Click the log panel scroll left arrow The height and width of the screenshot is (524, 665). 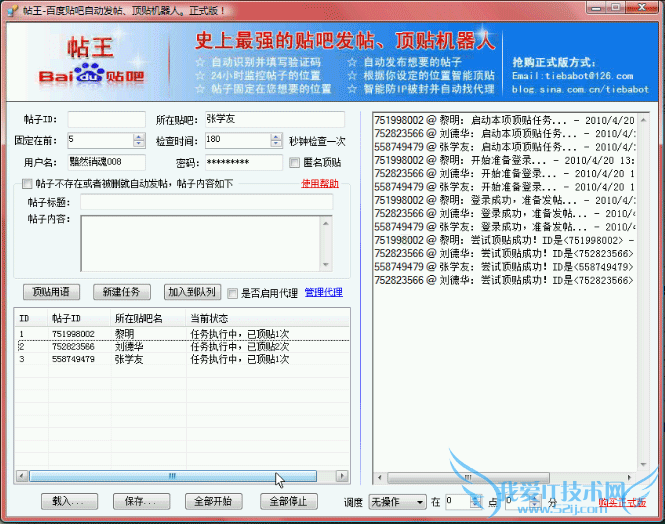coord(380,478)
